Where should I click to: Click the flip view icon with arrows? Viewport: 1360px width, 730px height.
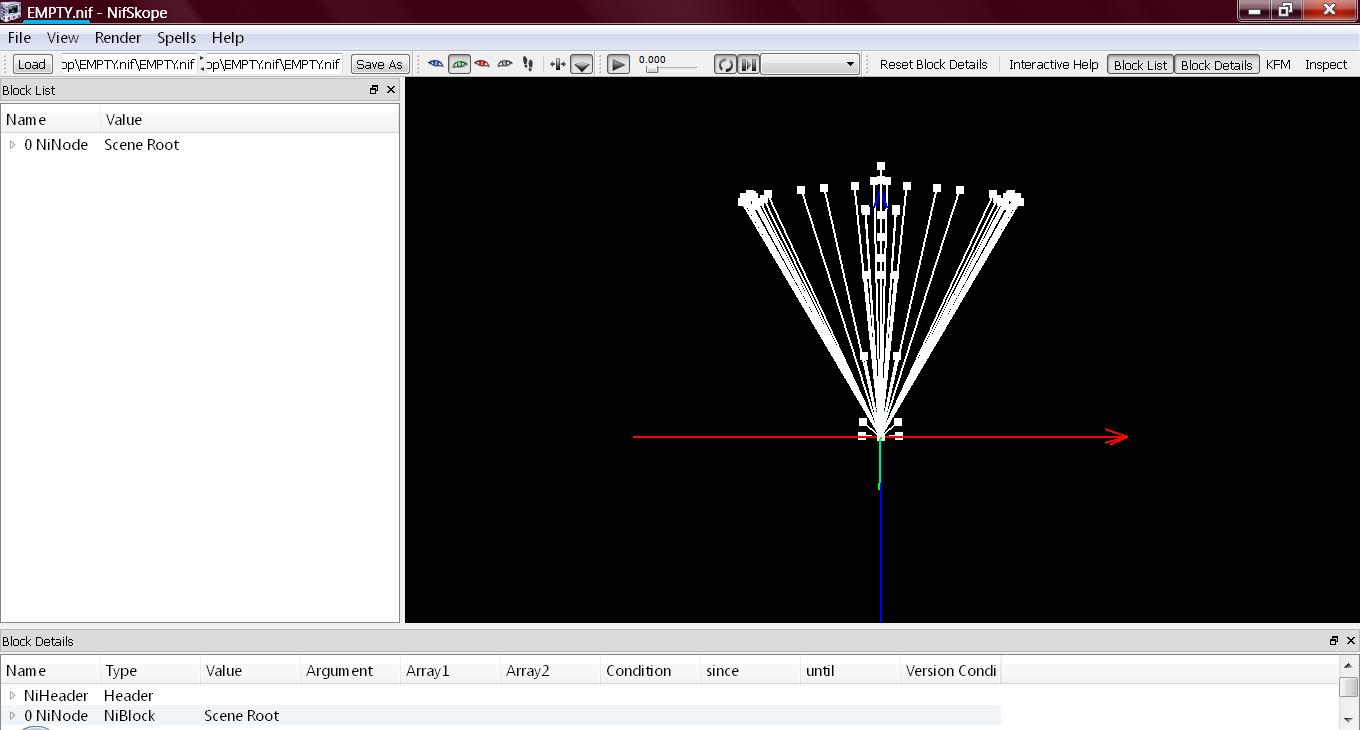pos(558,64)
